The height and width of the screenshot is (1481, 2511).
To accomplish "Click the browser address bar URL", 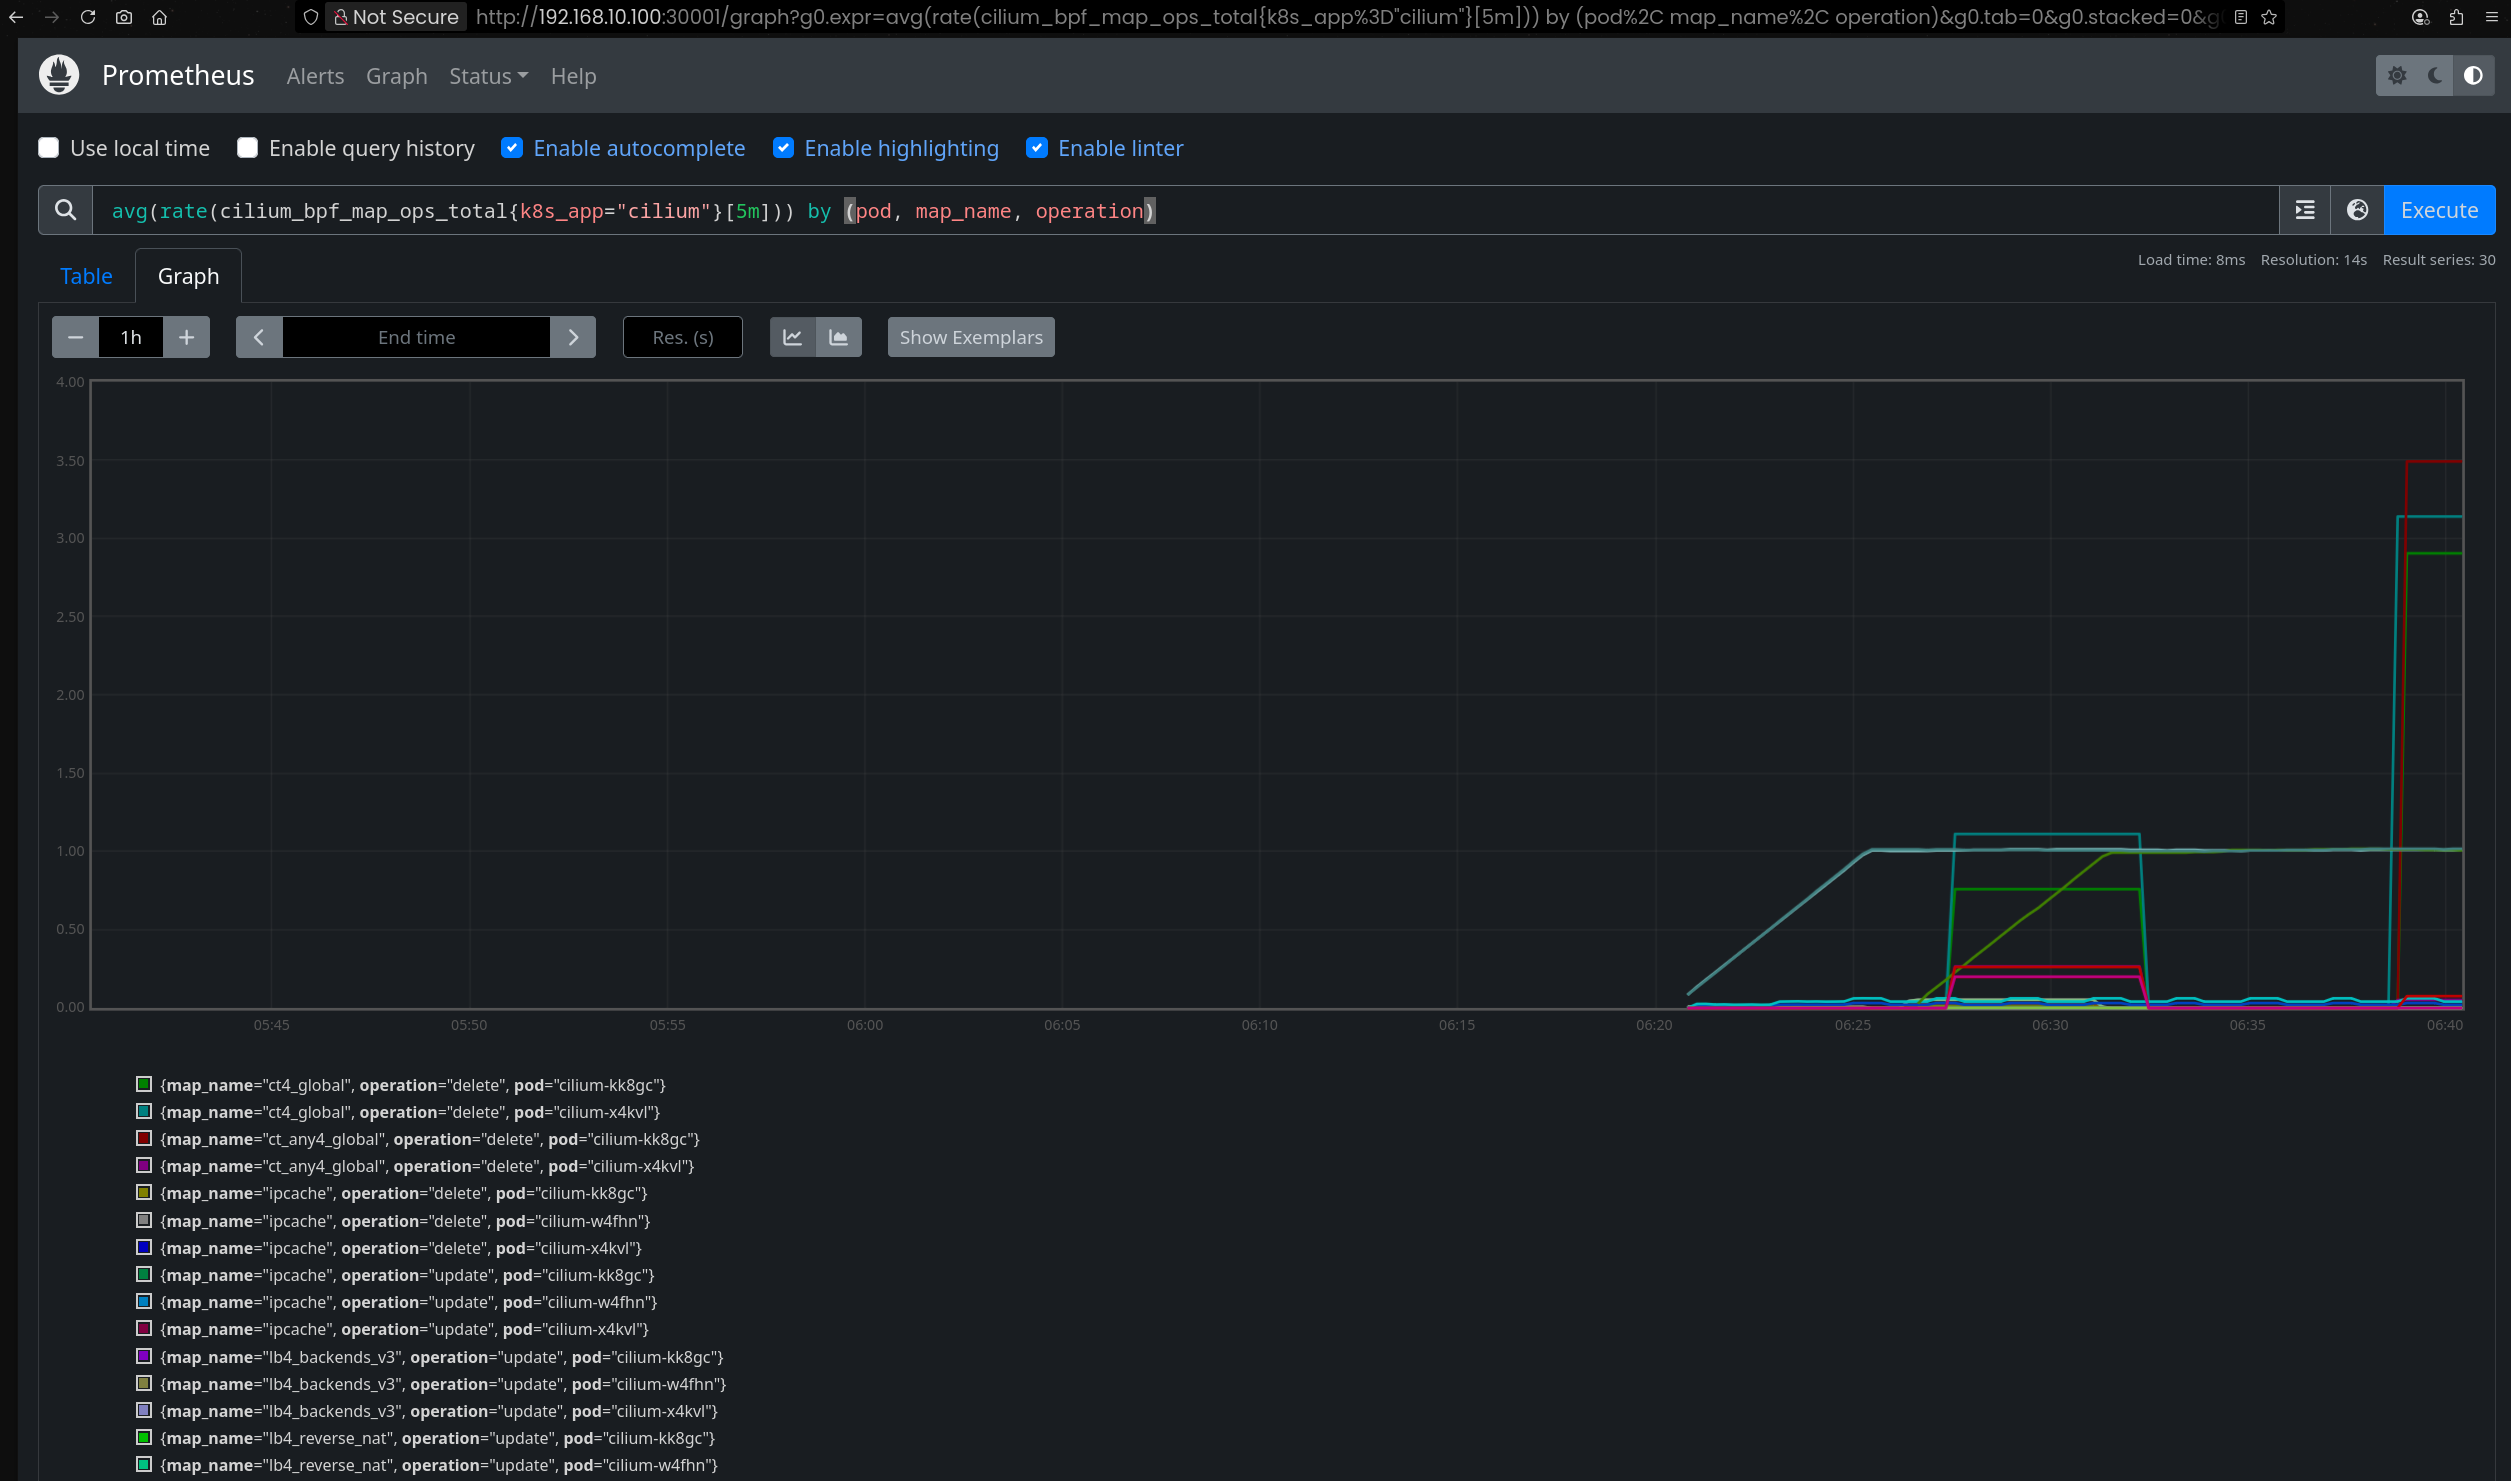I will (x=1345, y=17).
